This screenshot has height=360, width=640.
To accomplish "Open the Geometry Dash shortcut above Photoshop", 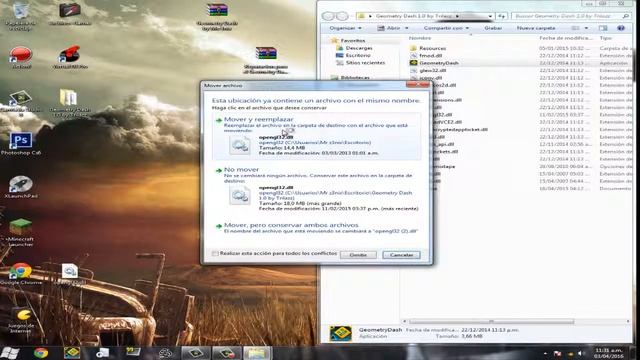I will coord(21,103).
